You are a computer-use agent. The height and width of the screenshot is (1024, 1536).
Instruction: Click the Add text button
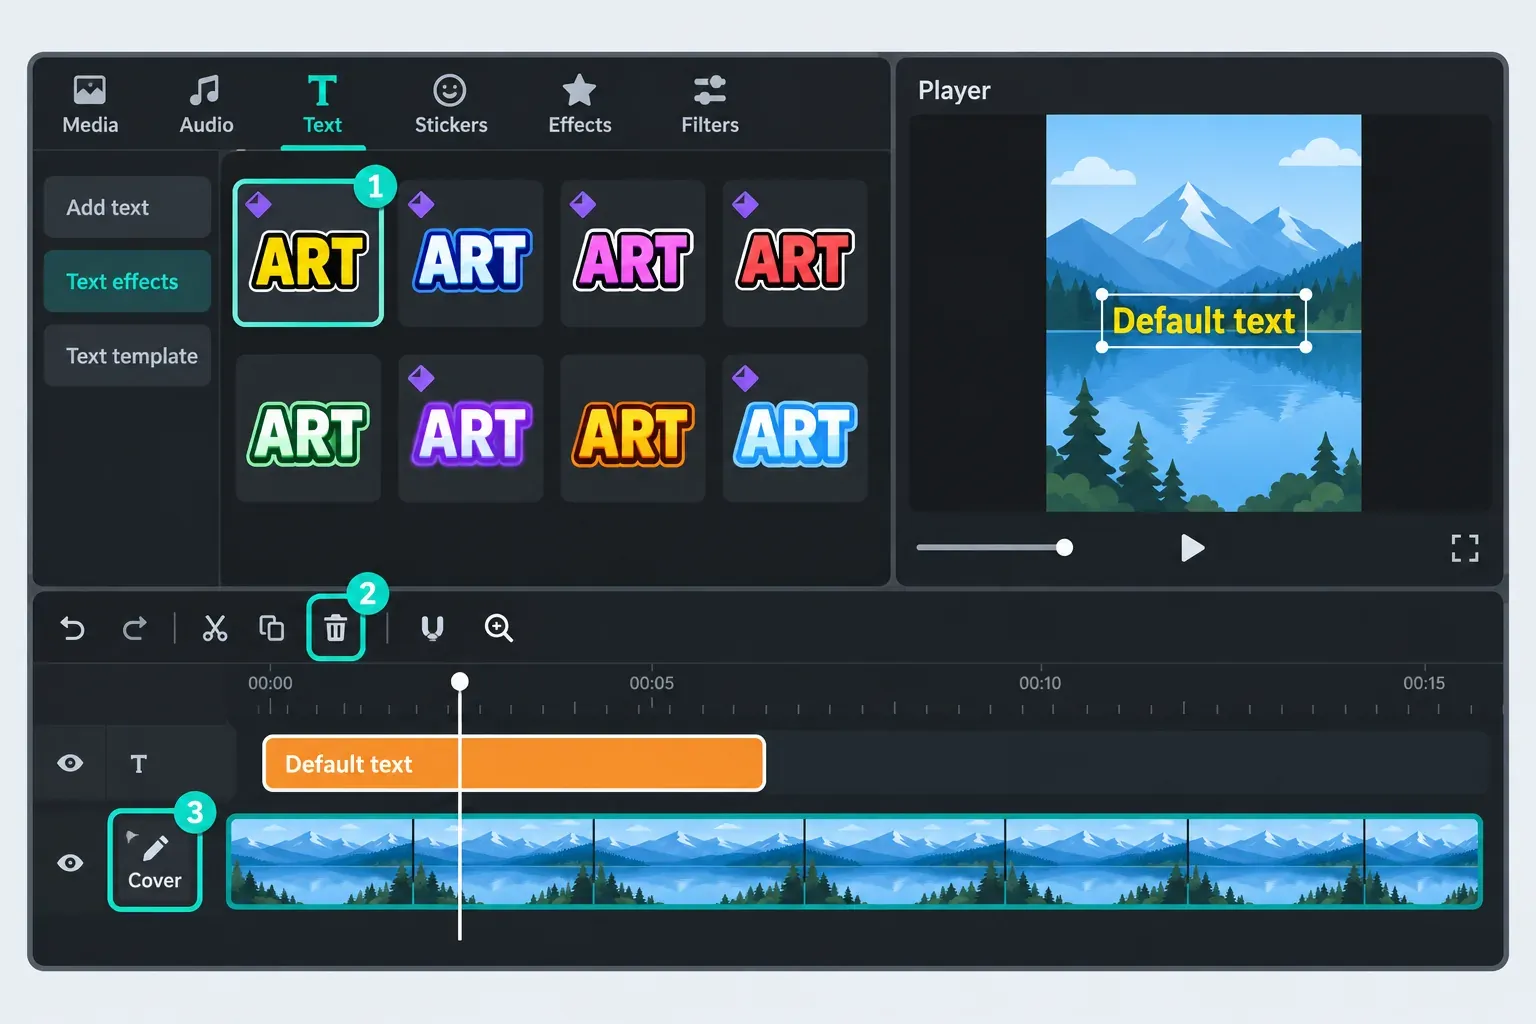click(x=127, y=207)
